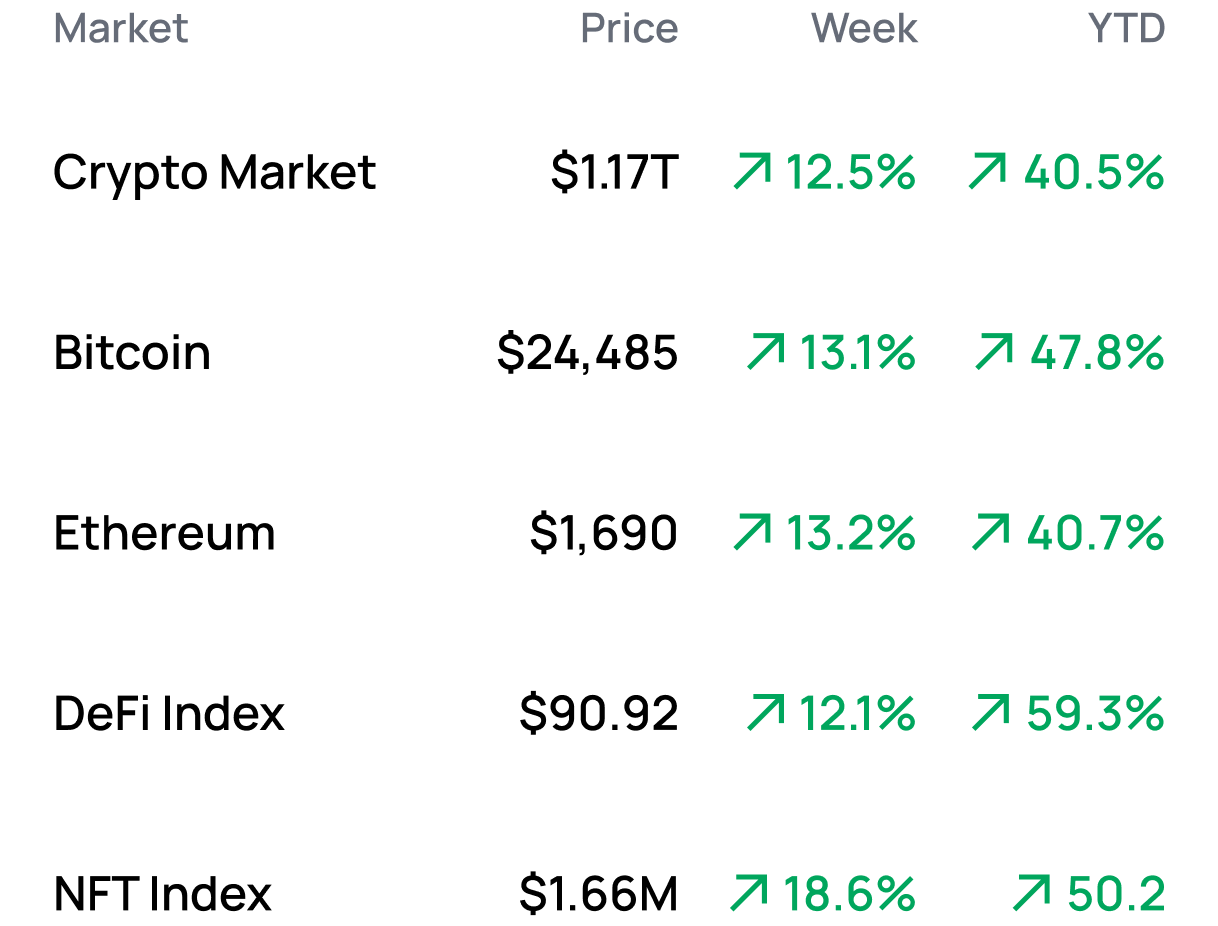Open the Bitcoin market entry

132,353
